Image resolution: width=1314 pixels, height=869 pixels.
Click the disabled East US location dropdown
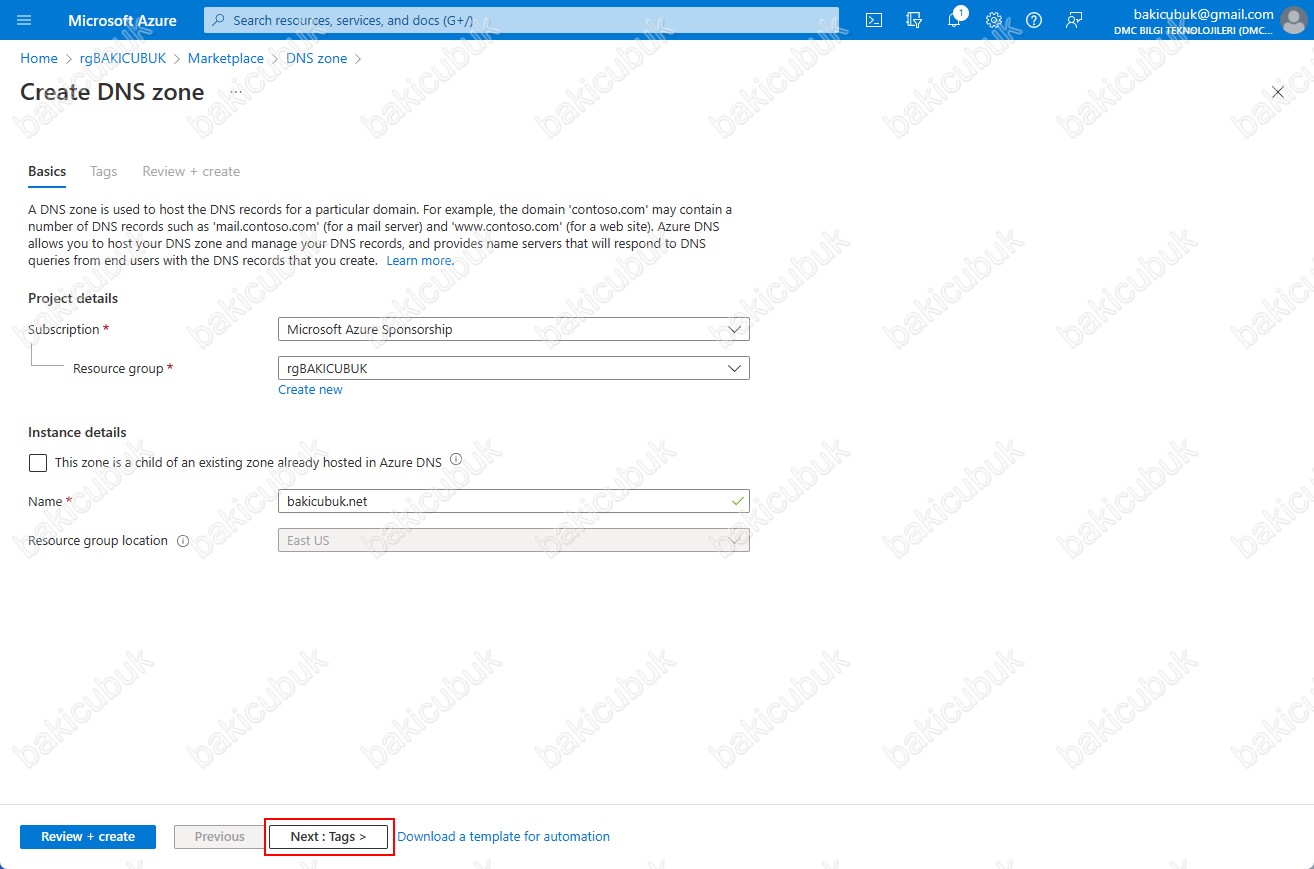514,540
